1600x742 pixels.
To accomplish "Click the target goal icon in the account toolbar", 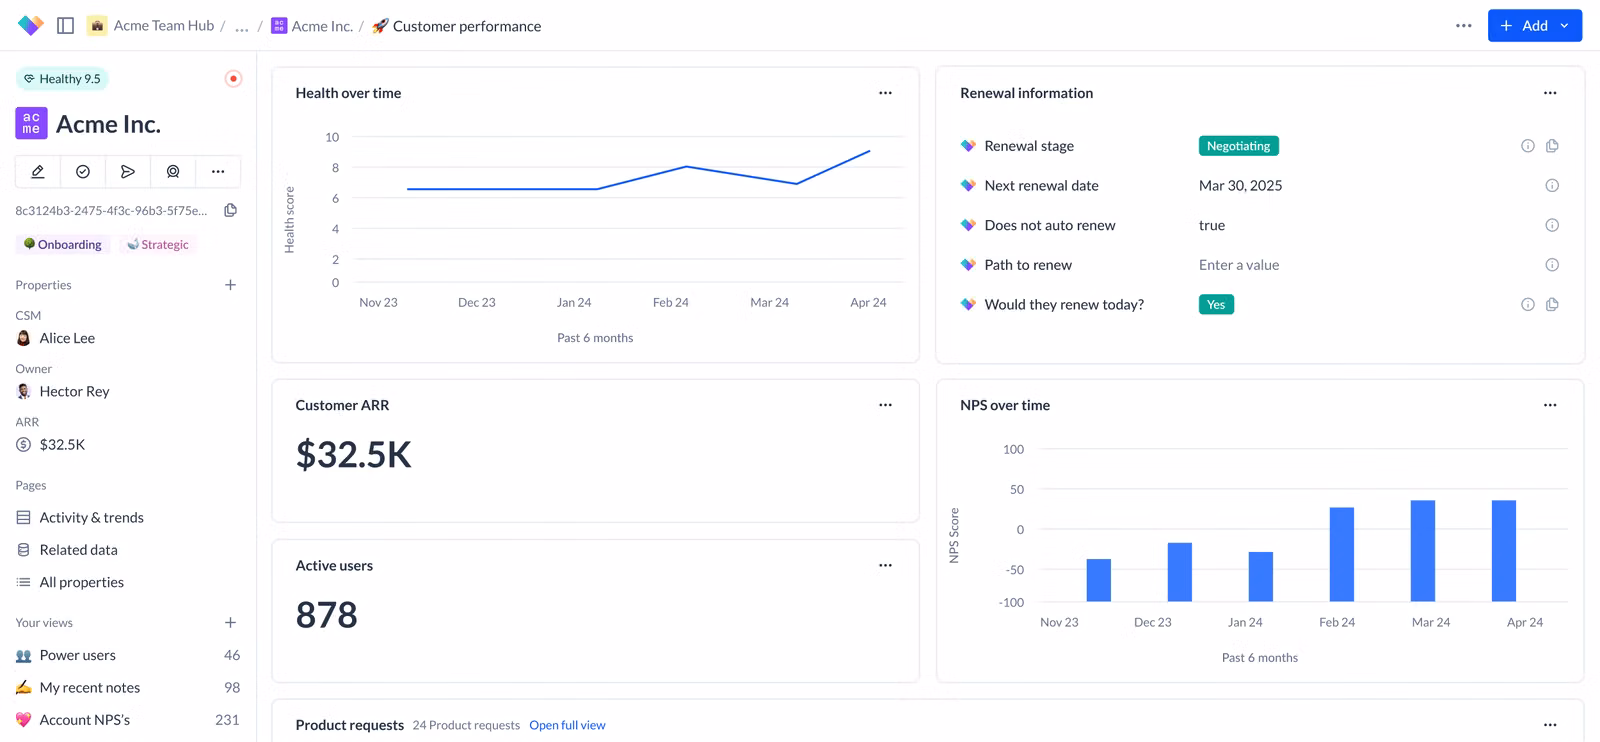I will [173, 172].
